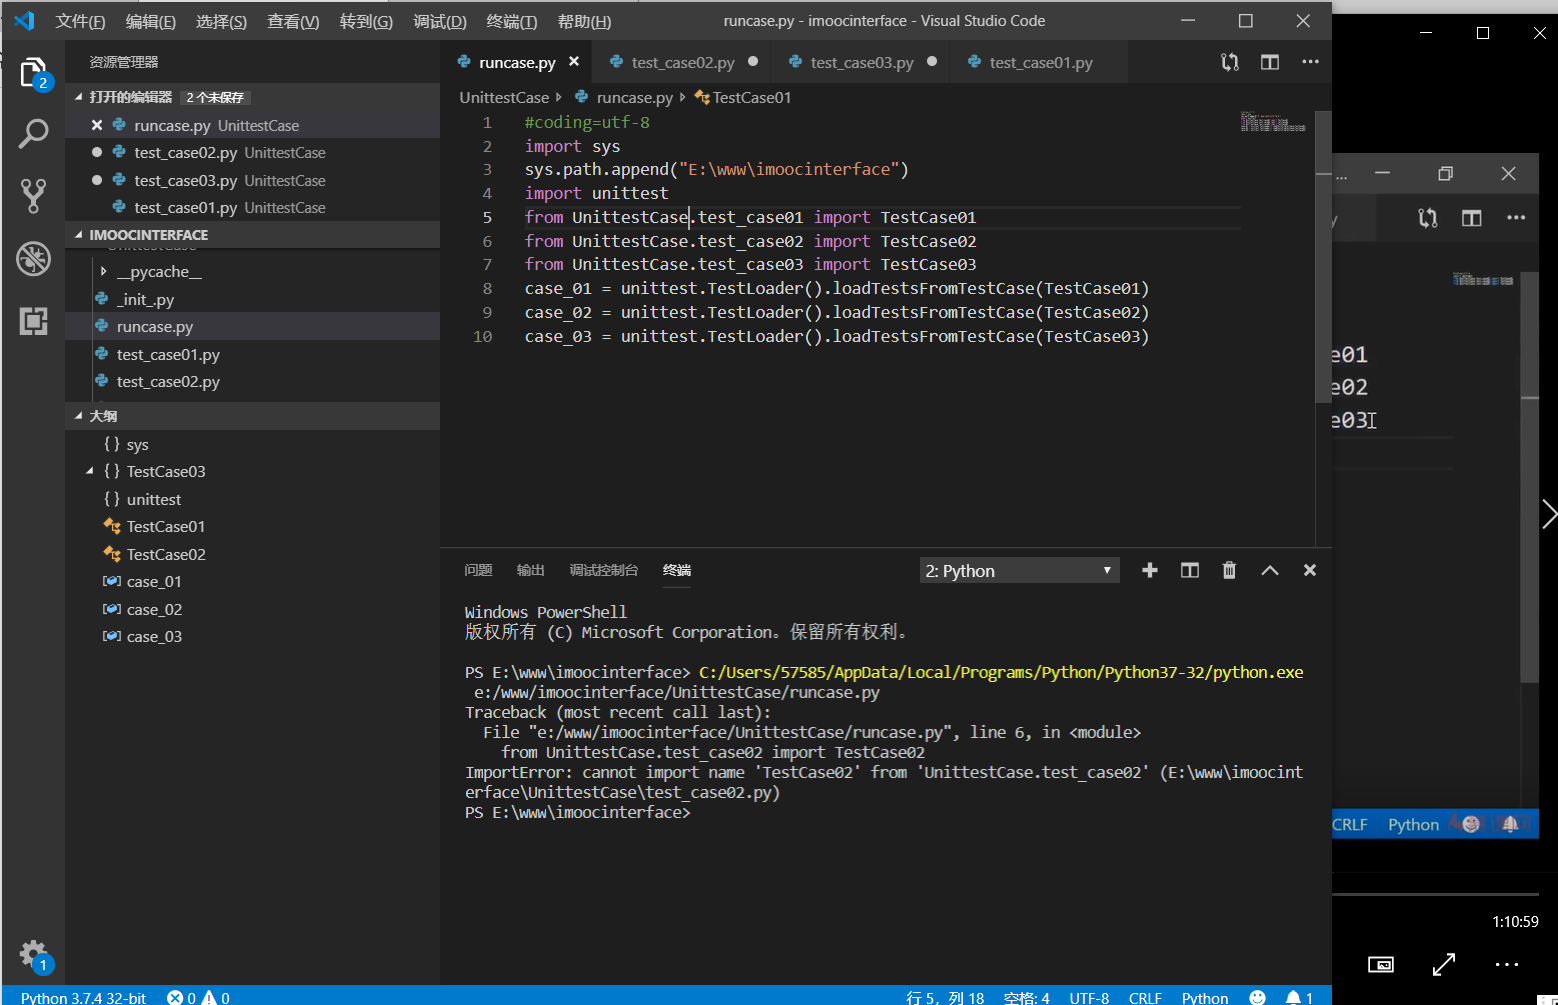Viewport: 1558px width, 1005px height.
Task: Add a new terminal with plus icon
Action: click(1150, 570)
